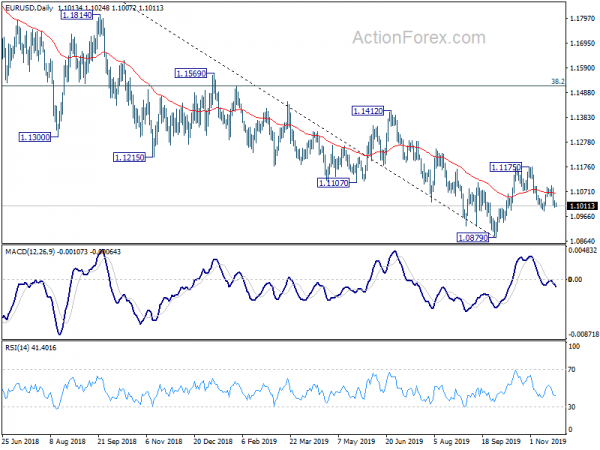Click the 1.13830 price axis value

(582, 117)
